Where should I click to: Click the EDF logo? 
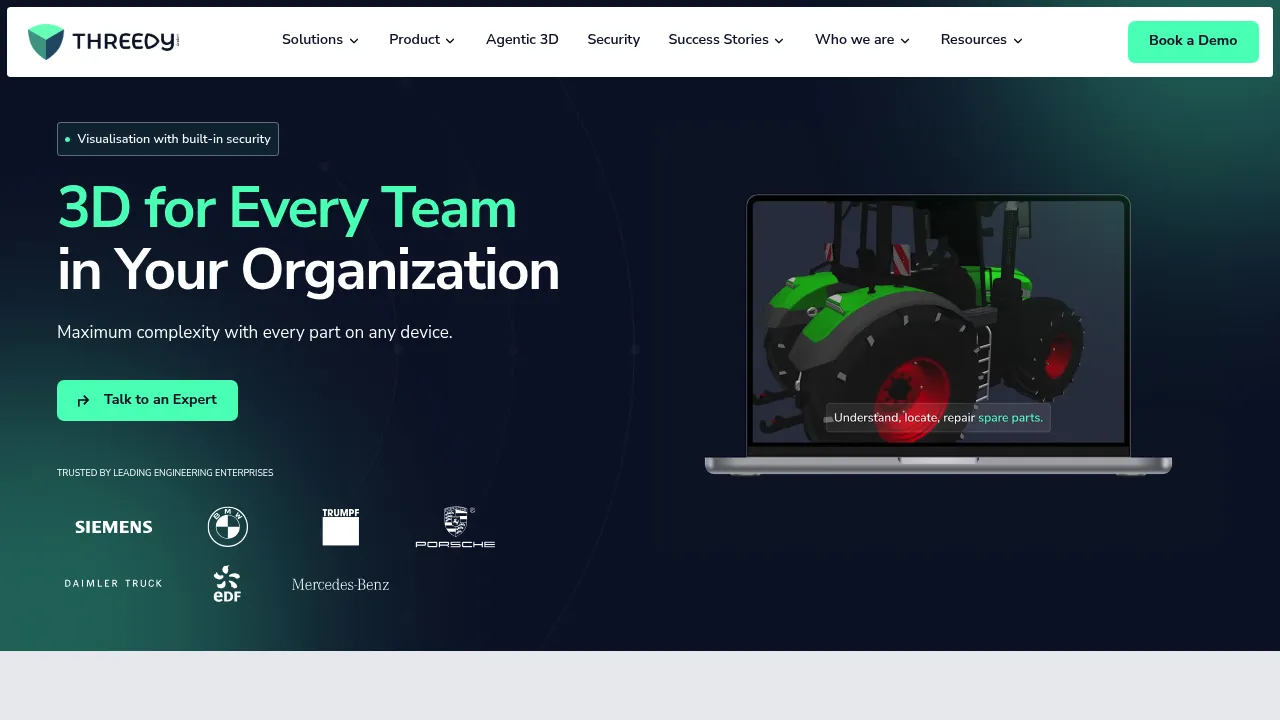point(227,584)
